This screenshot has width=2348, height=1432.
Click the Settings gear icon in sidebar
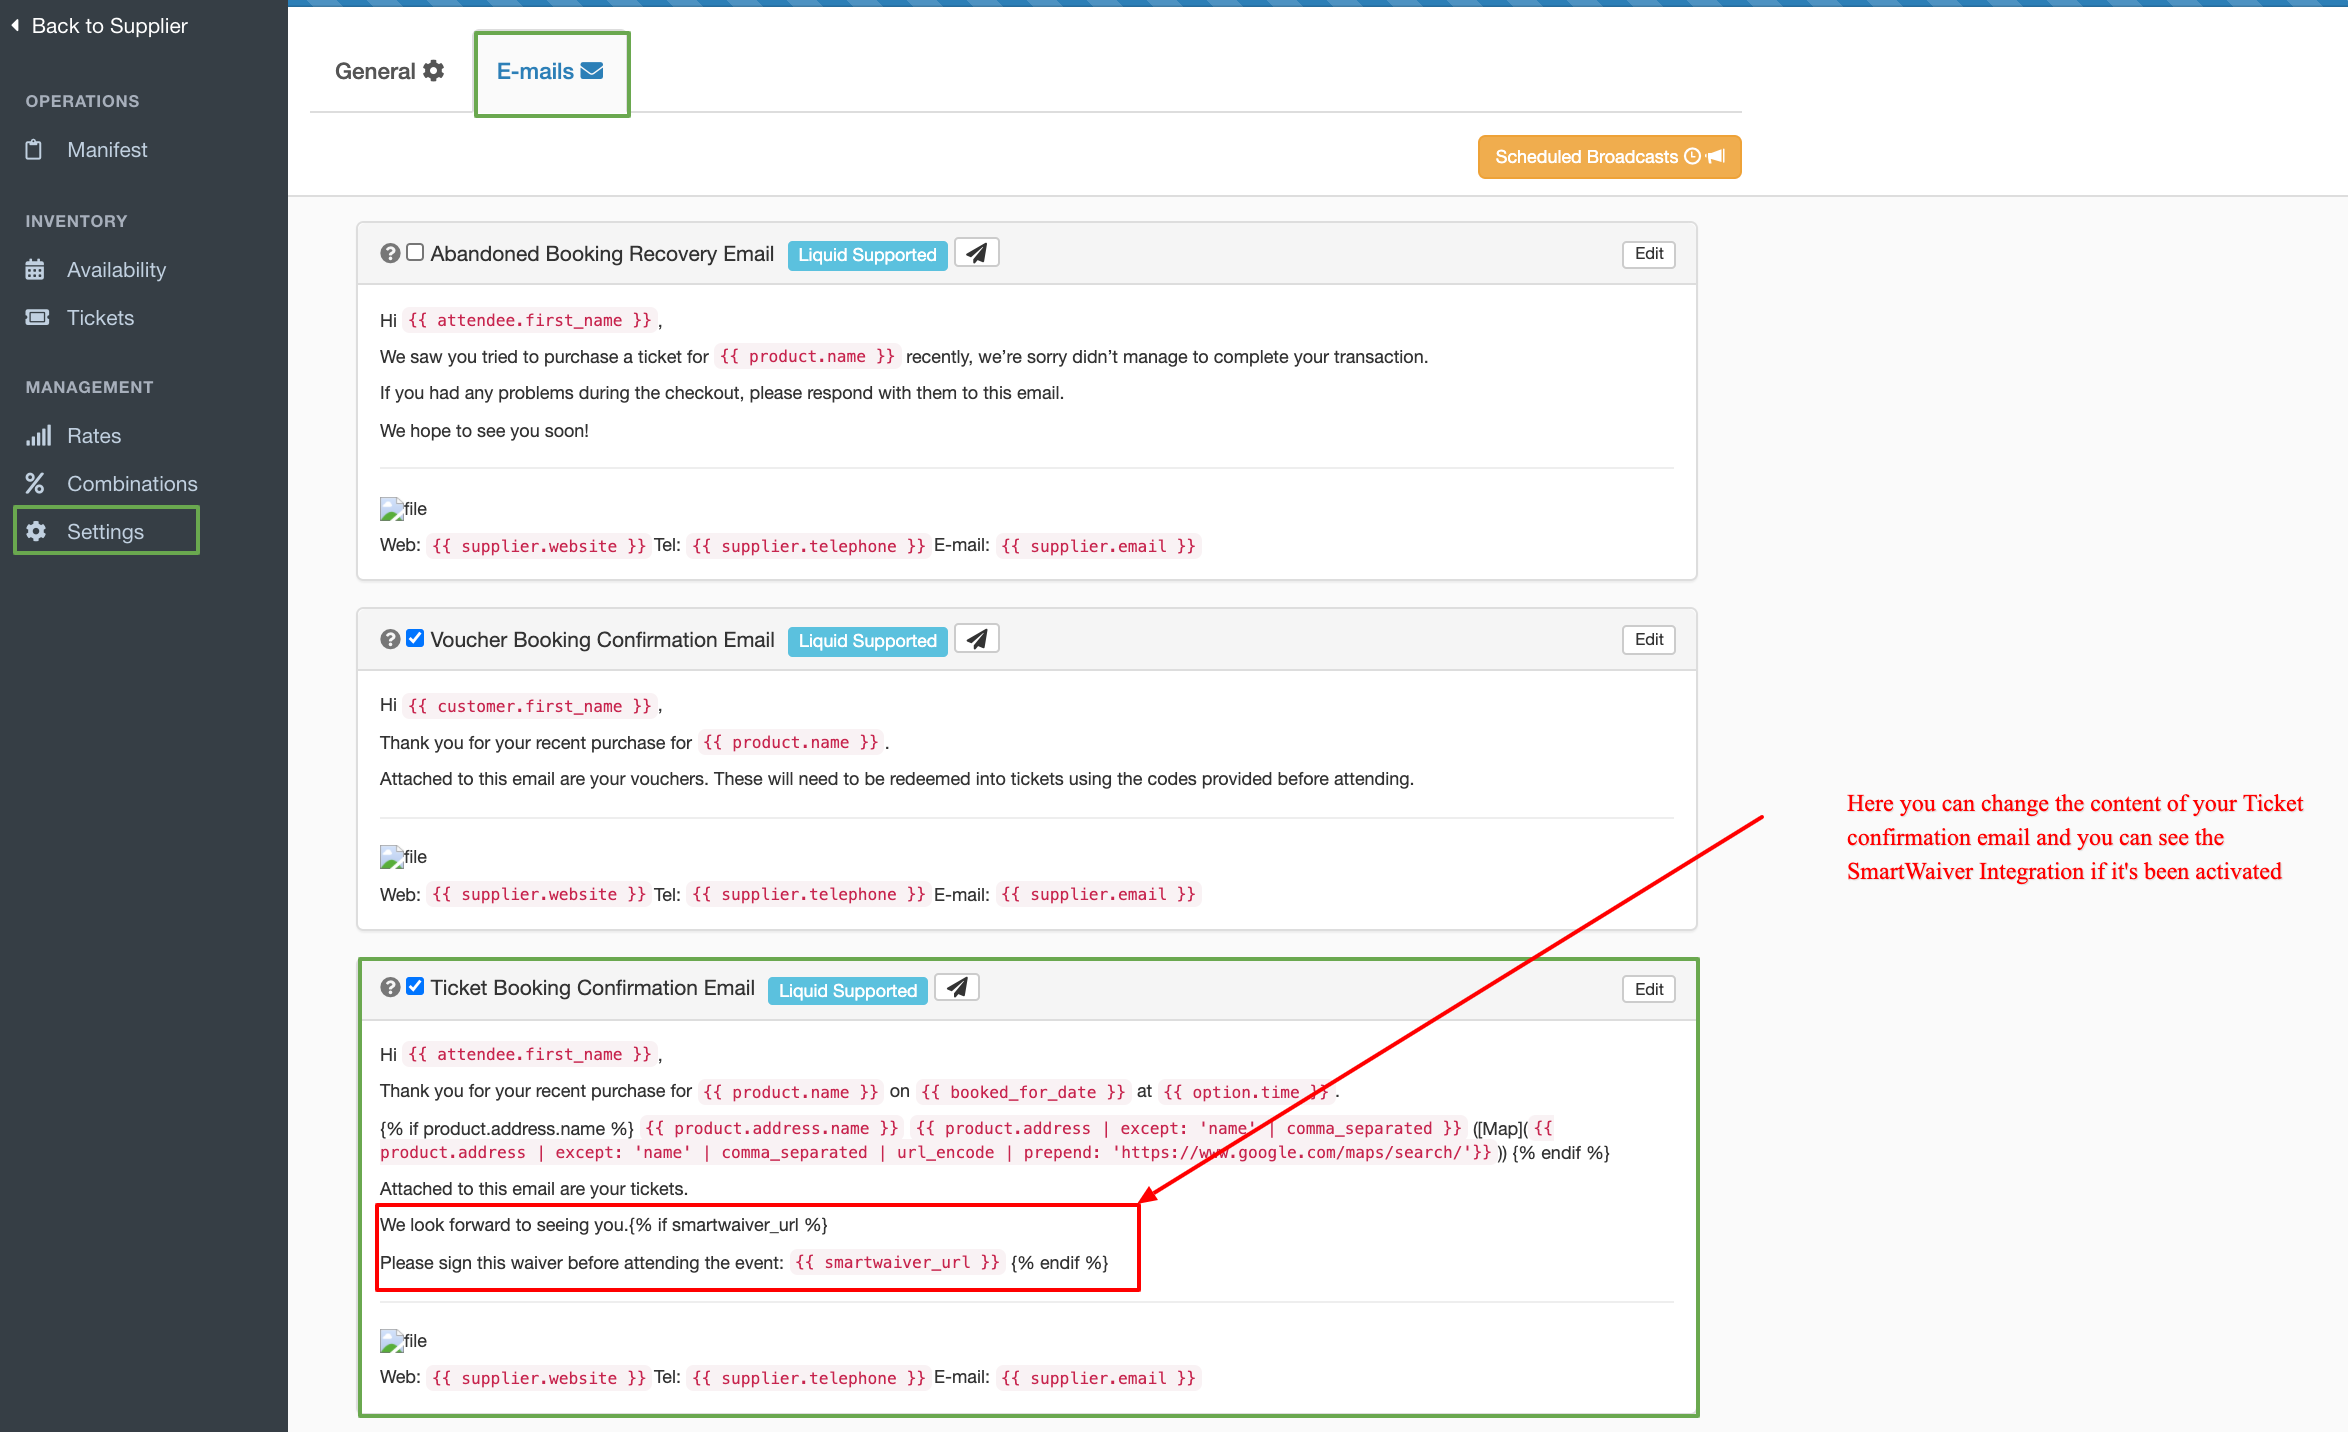tap(37, 531)
